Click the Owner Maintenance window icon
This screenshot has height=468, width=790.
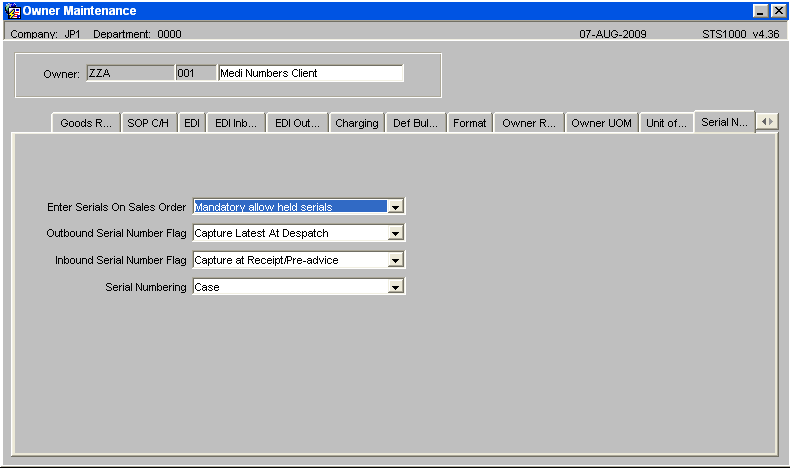coord(13,11)
